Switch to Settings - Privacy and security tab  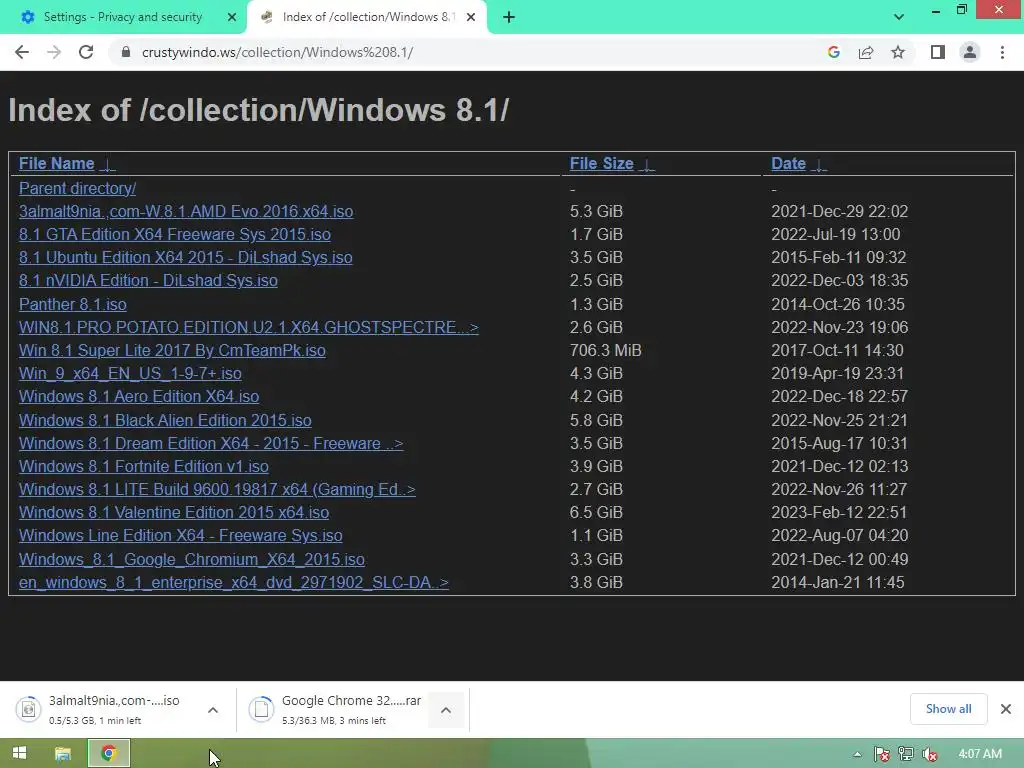(x=123, y=17)
